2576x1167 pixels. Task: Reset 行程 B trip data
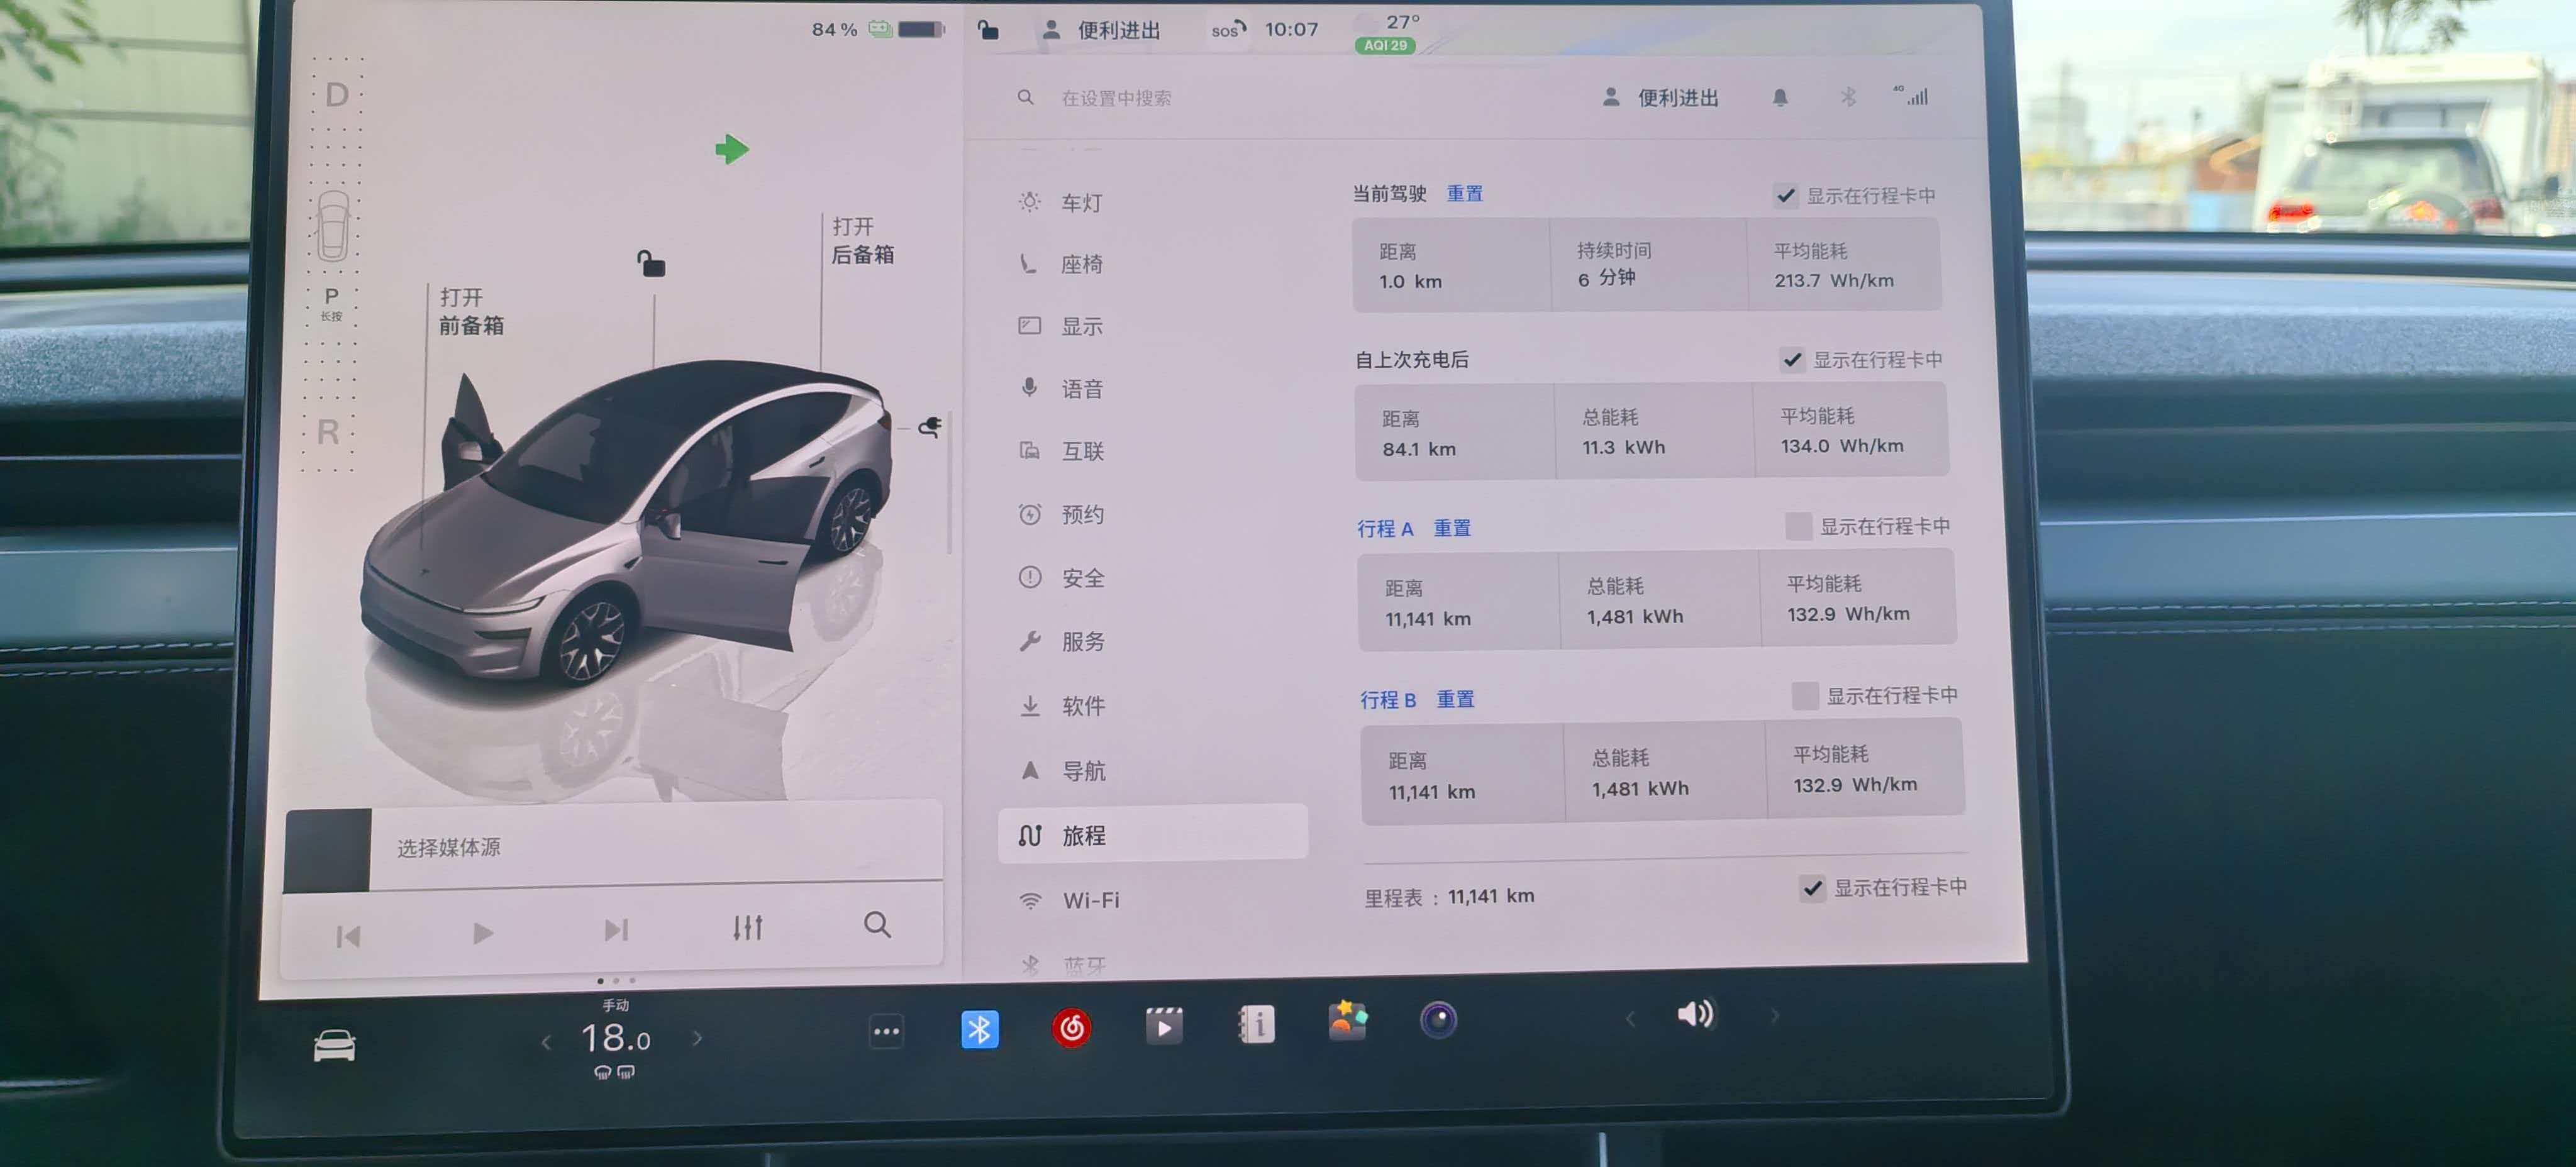pos(1455,699)
